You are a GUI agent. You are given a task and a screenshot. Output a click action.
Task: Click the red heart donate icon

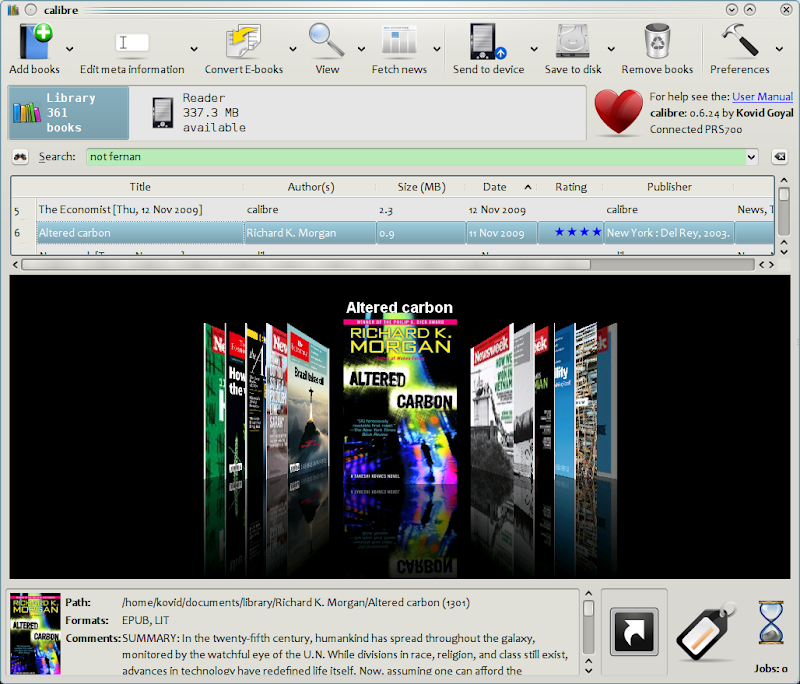click(618, 112)
